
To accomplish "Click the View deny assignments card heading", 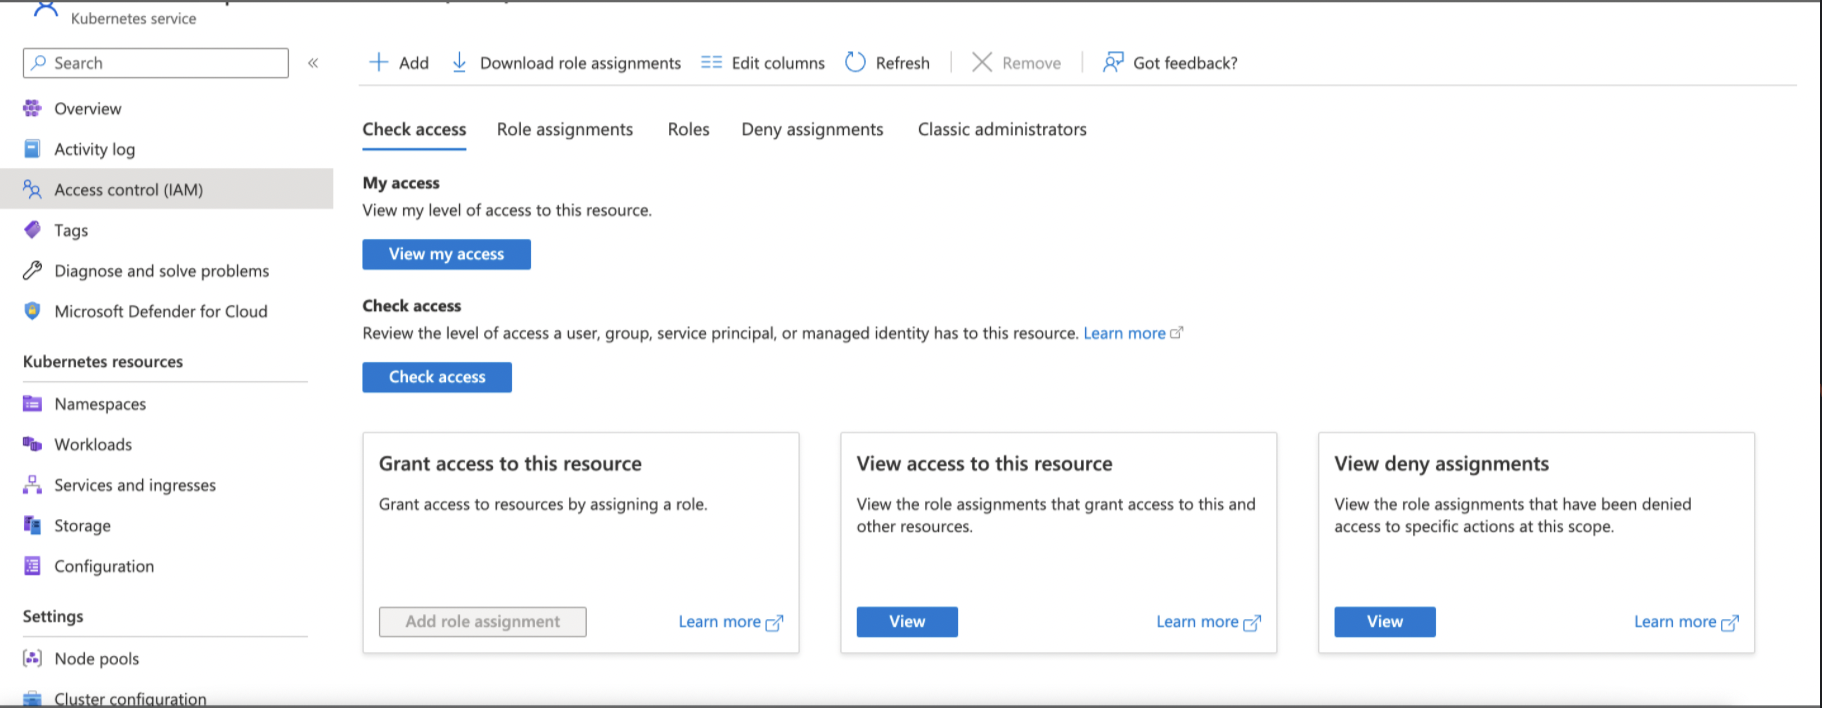I will (x=1441, y=463).
